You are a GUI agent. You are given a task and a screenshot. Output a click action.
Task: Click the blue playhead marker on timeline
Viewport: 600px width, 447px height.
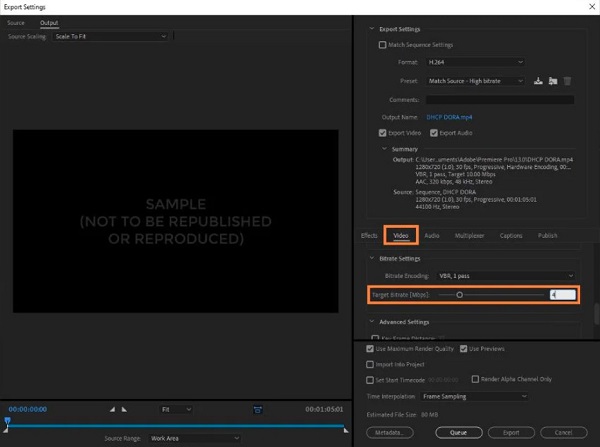pyautogui.click(x=7, y=421)
